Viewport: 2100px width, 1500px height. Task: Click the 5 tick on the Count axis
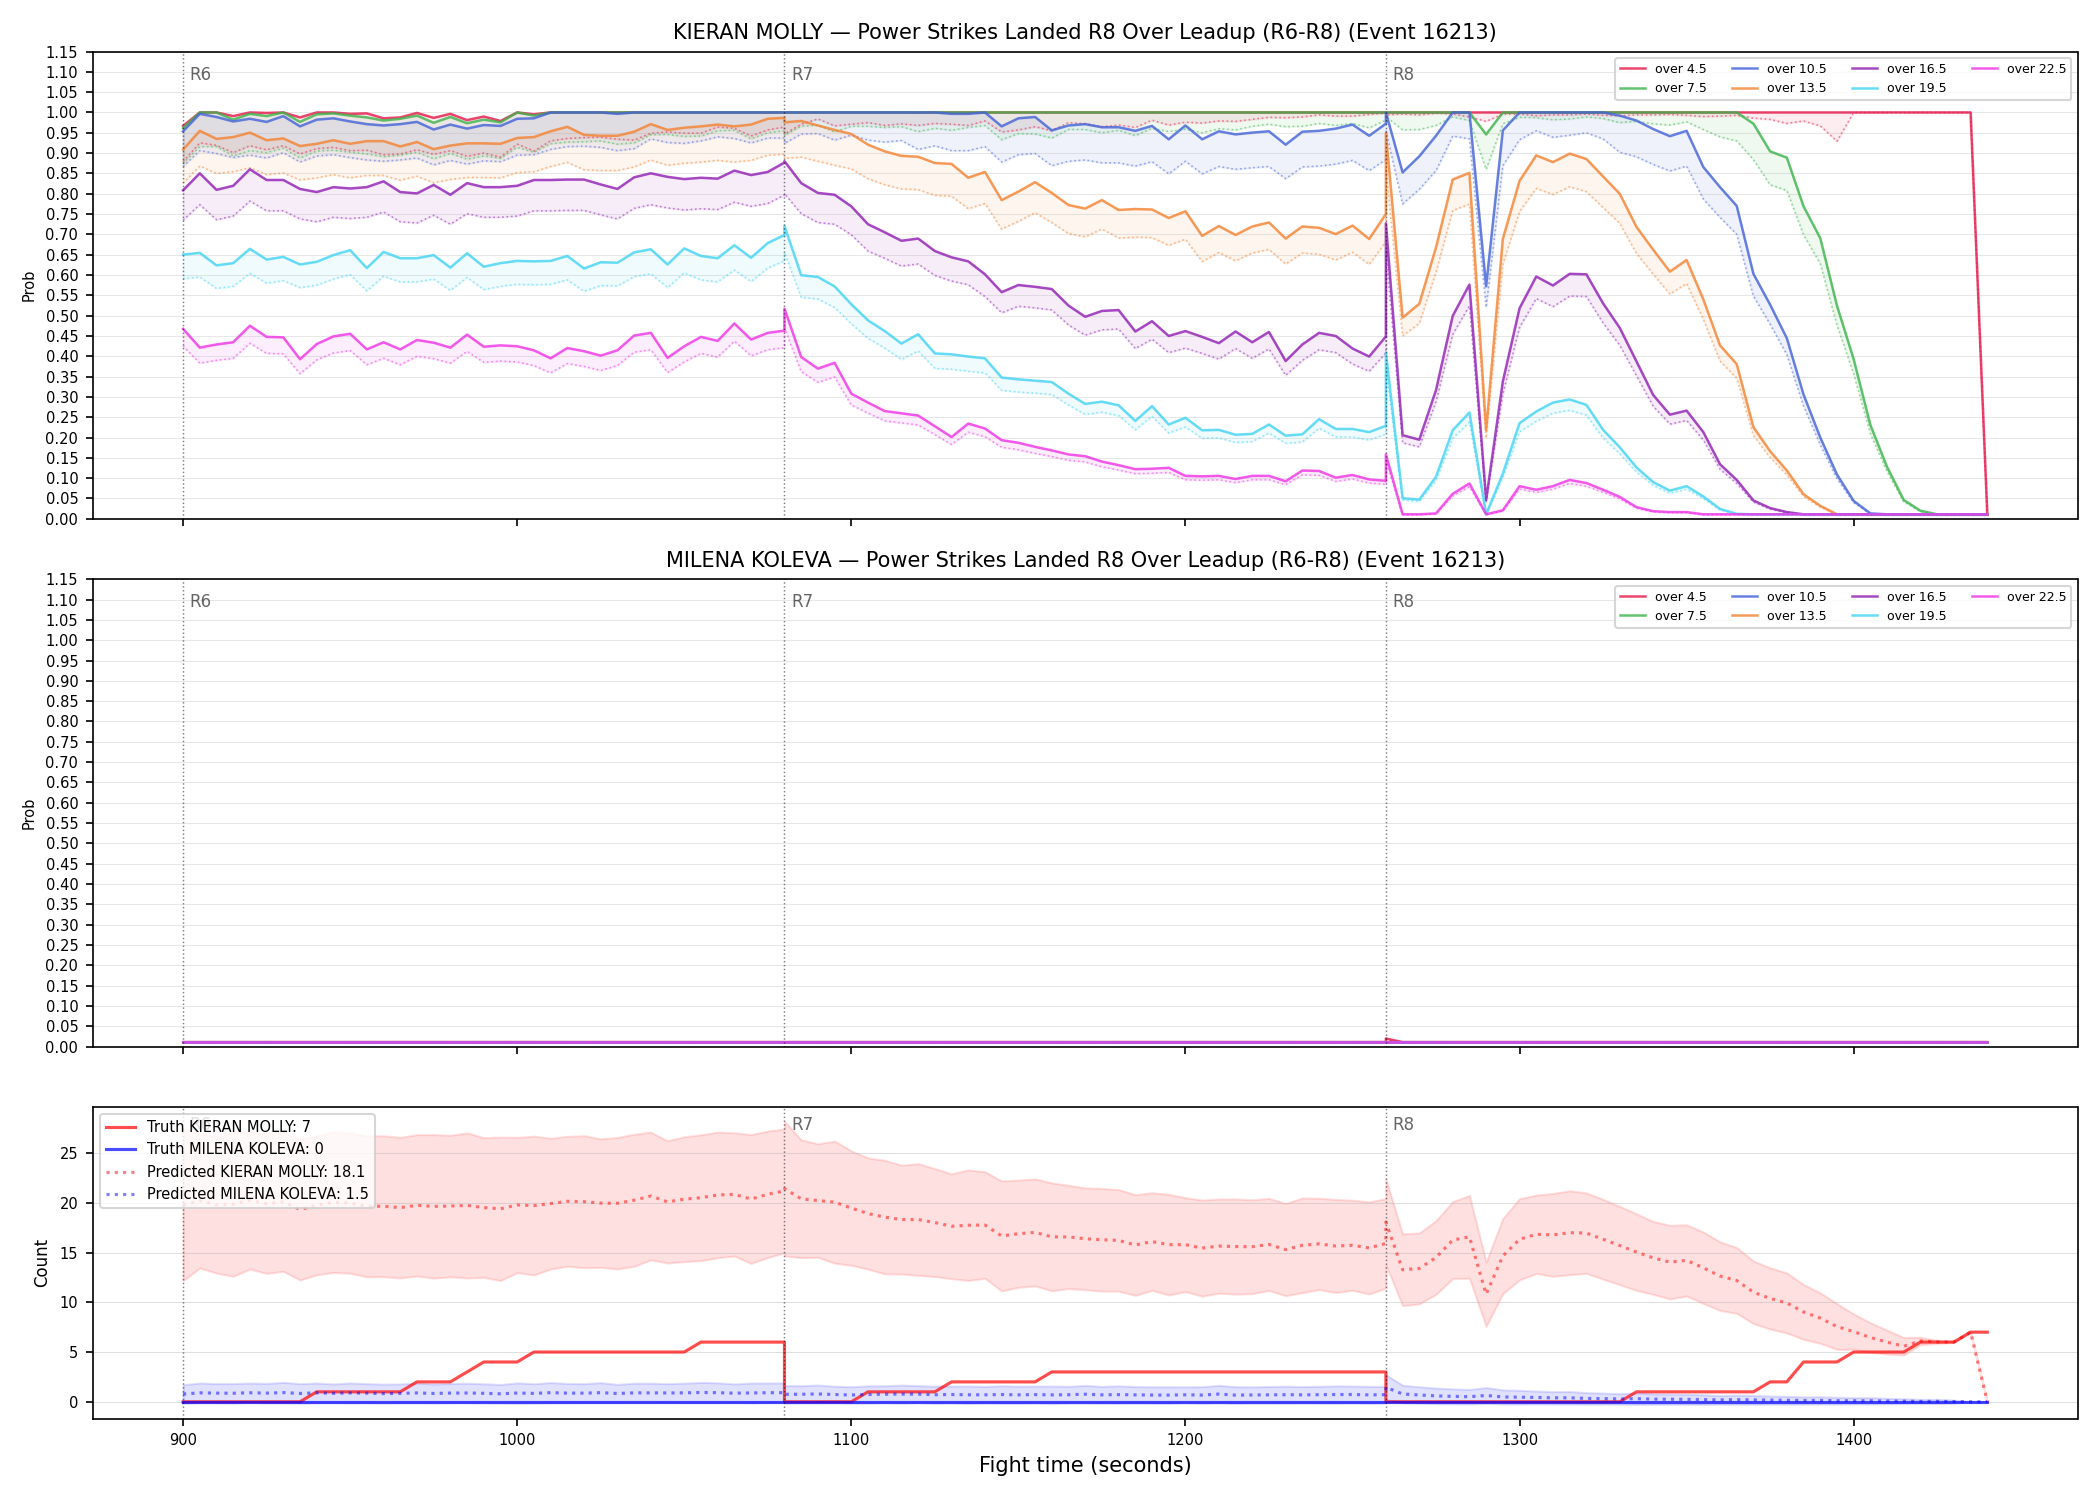(x=73, y=1352)
